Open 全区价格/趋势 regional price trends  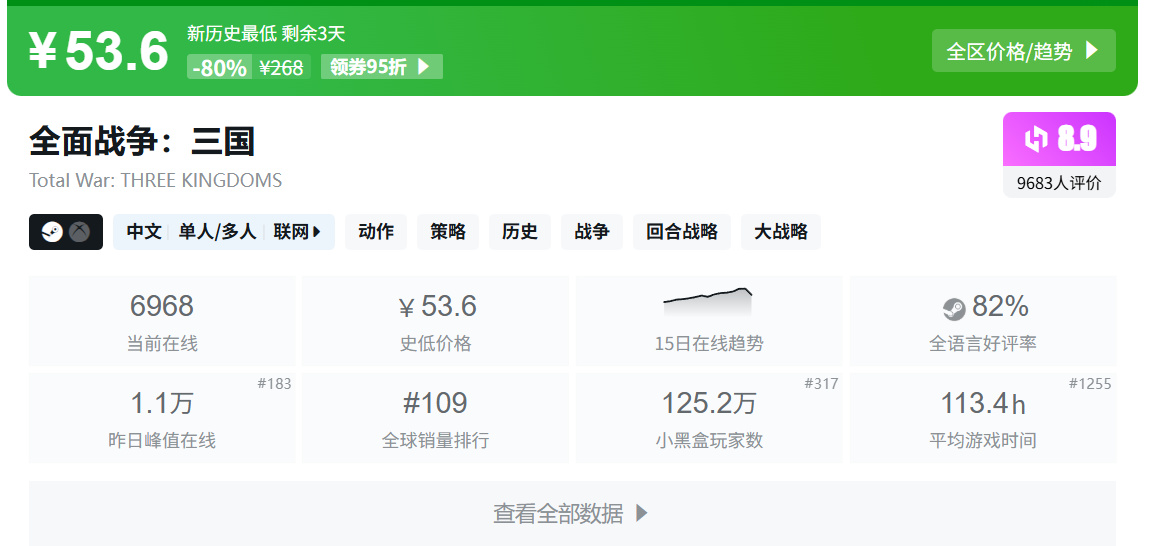tap(1023, 51)
